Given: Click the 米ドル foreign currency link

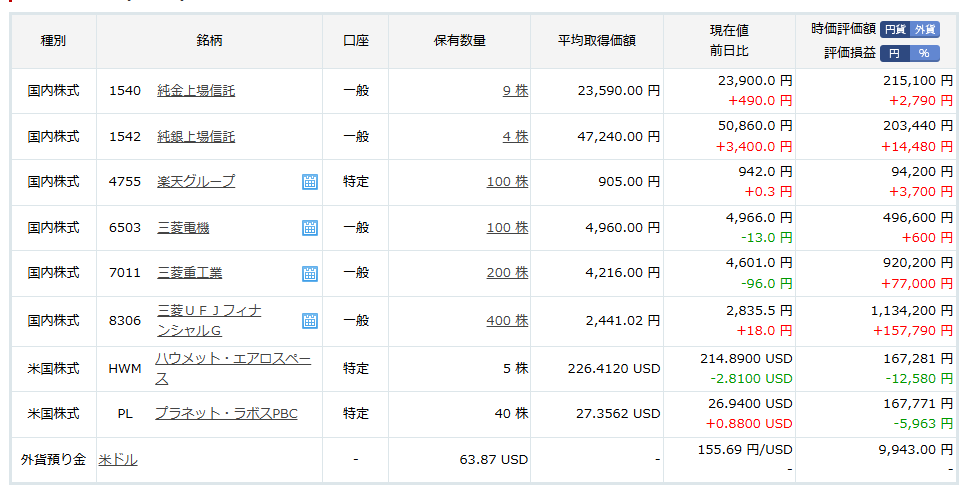Looking at the screenshot, I should (x=118, y=460).
